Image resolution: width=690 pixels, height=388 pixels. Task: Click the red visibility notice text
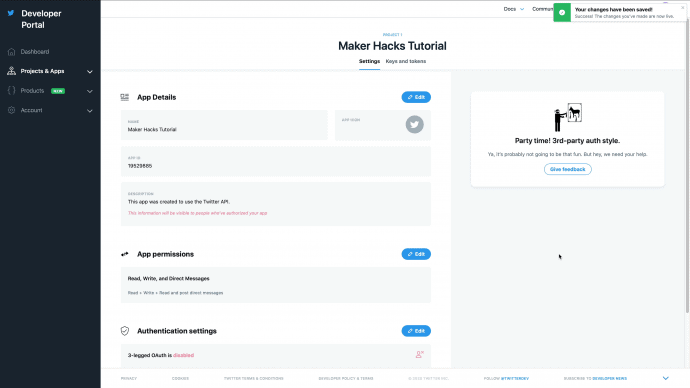click(198, 213)
